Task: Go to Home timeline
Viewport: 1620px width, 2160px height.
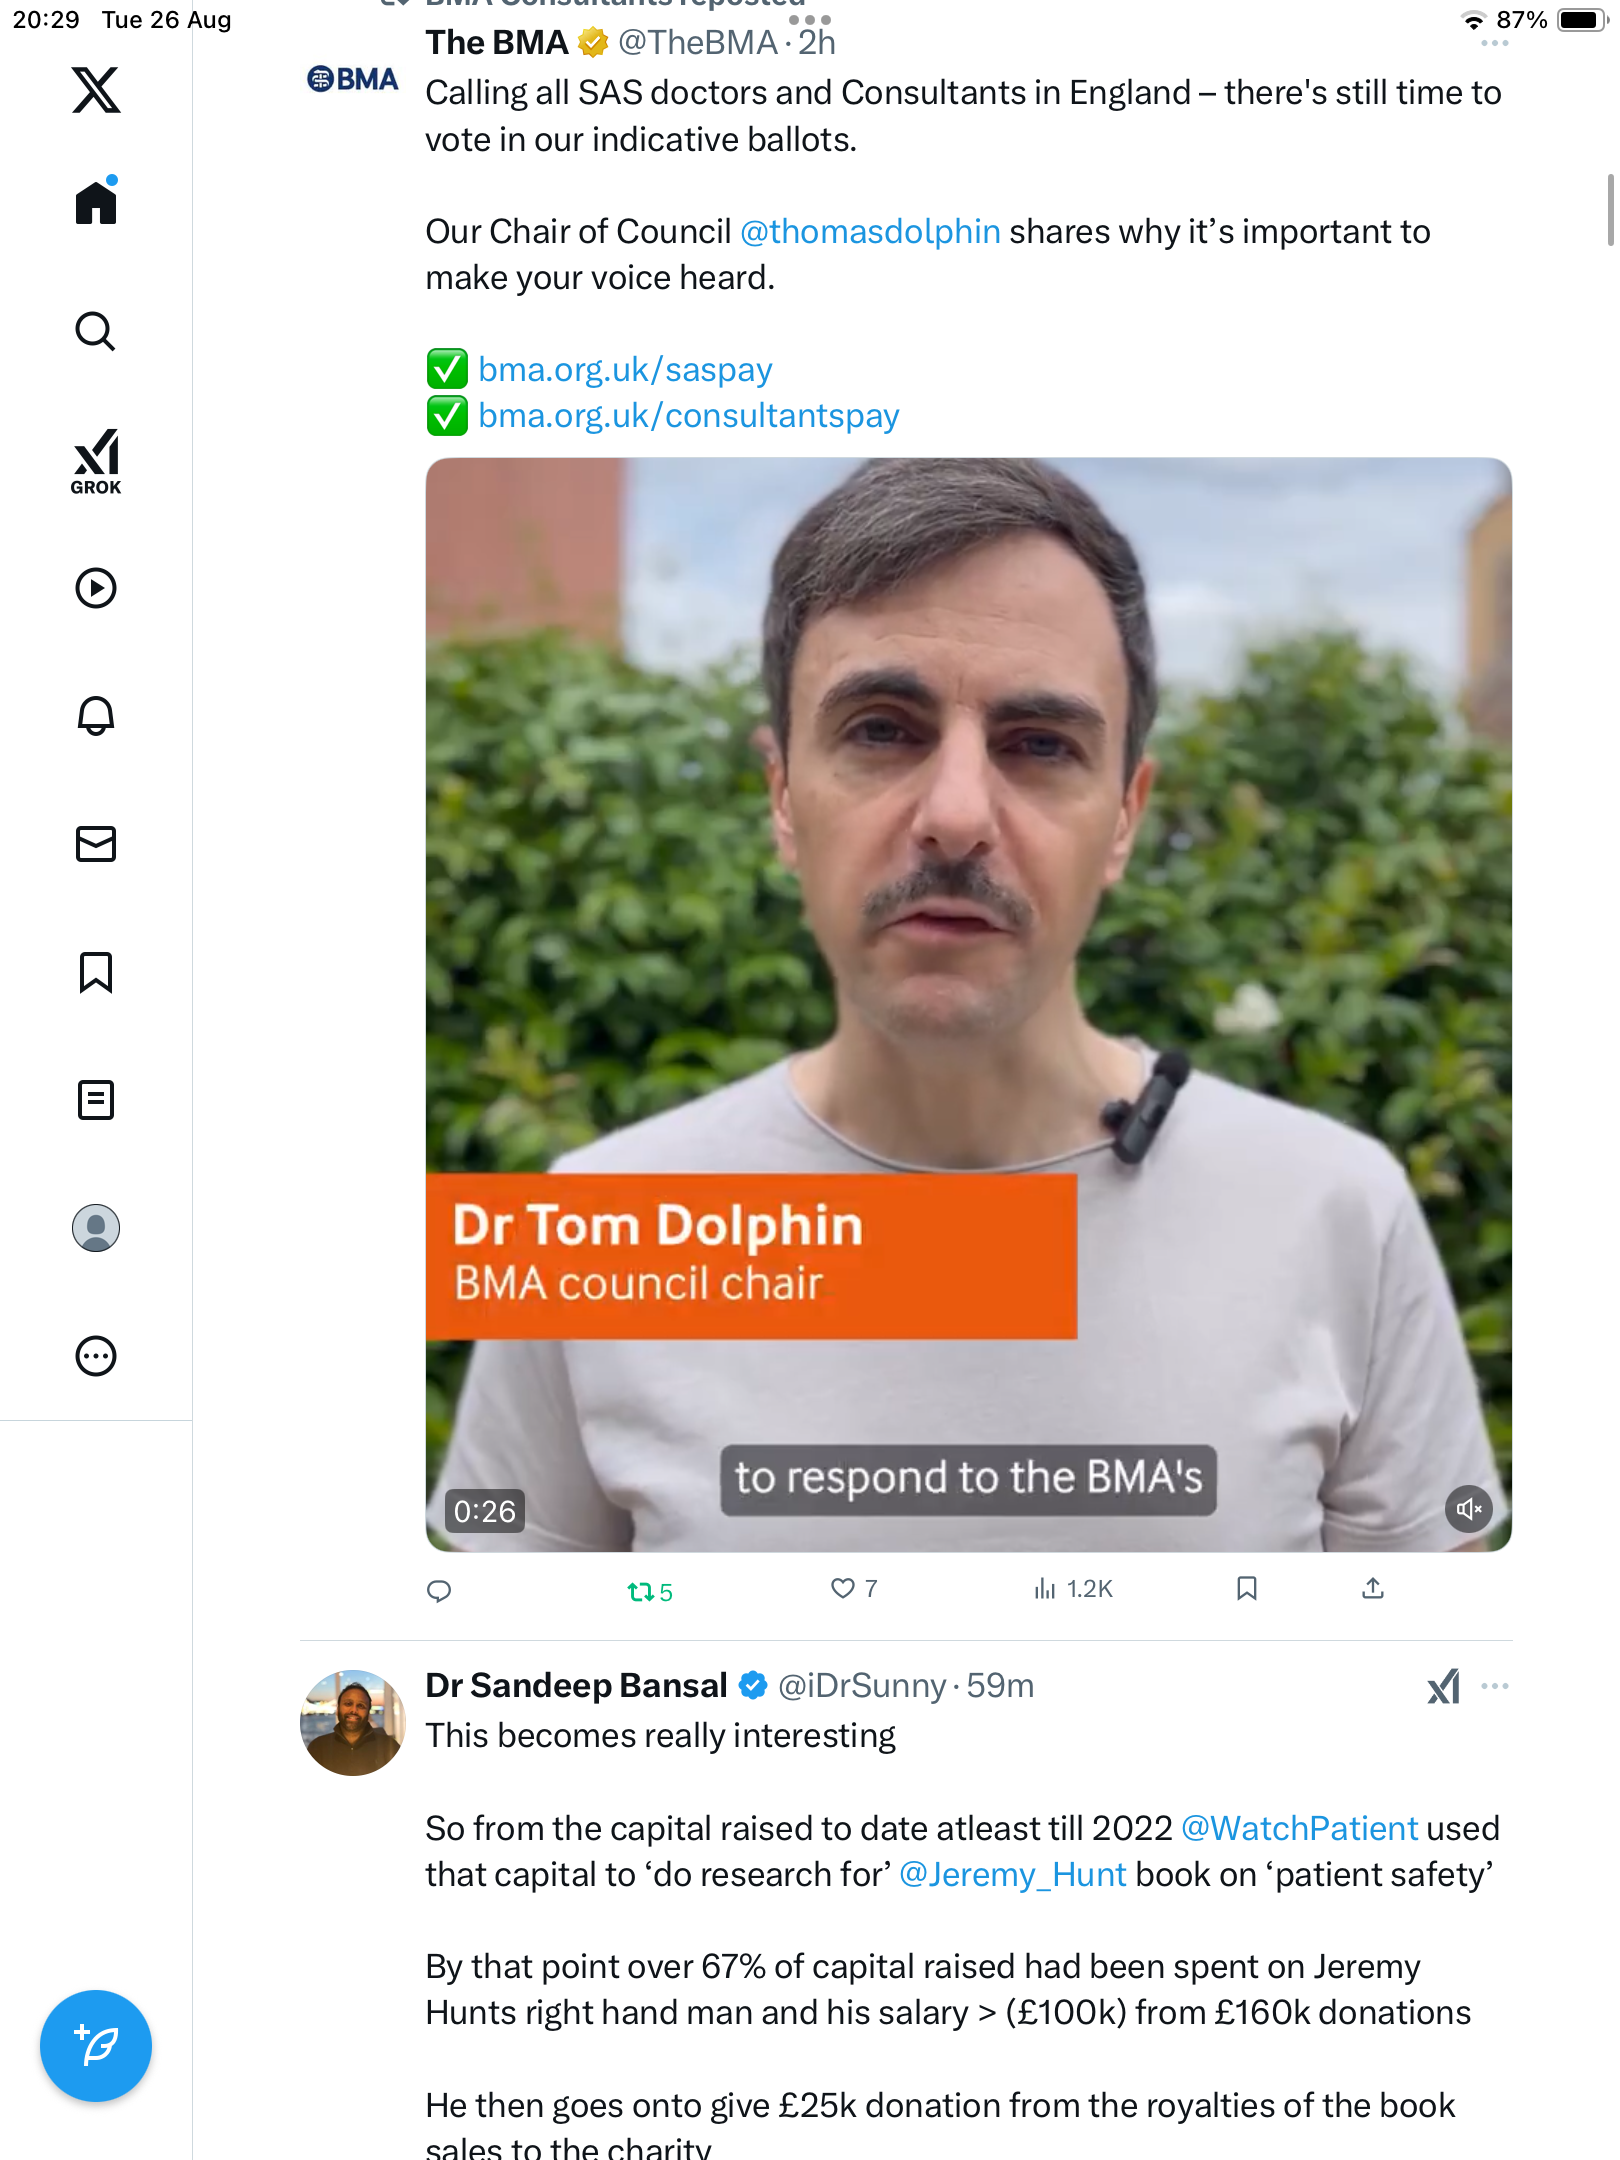Action: pyautogui.click(x=96, y=204)
